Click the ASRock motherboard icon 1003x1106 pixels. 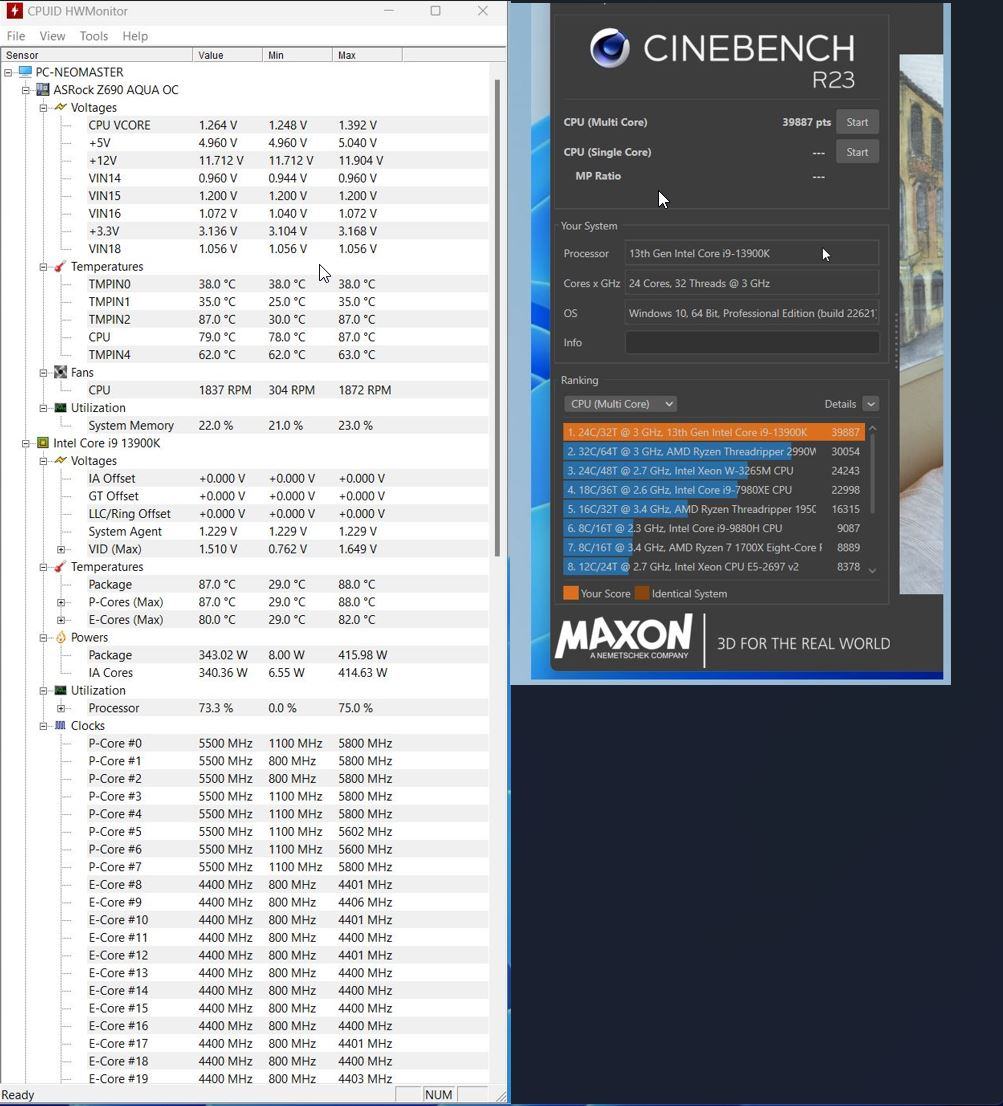[43, 90]
